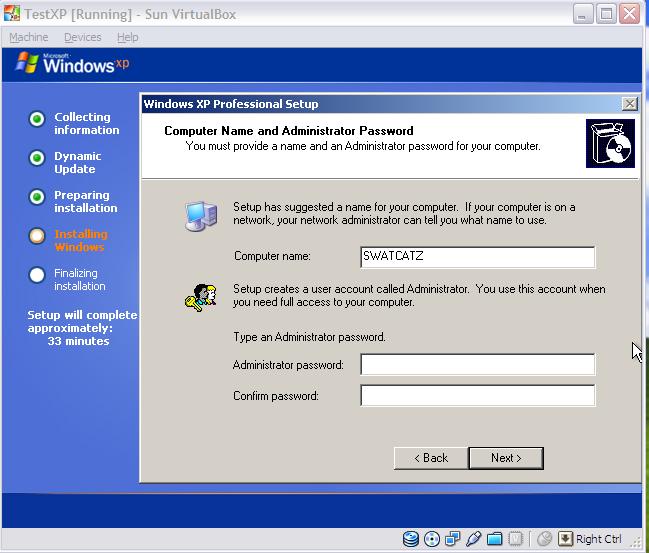Click the Confirm password field
This screenshot has height=553, width=649.
(478, 395)
